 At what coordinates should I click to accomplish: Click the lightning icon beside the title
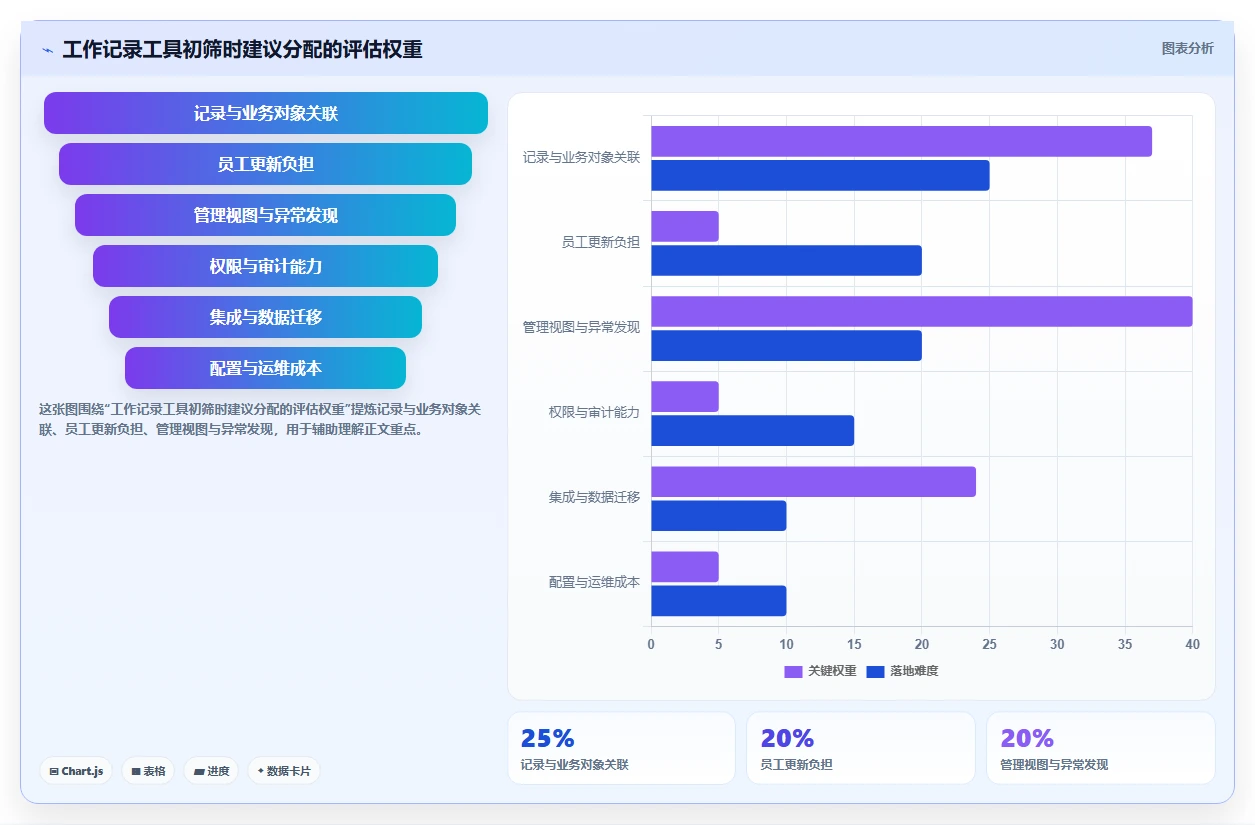(47, 50)
